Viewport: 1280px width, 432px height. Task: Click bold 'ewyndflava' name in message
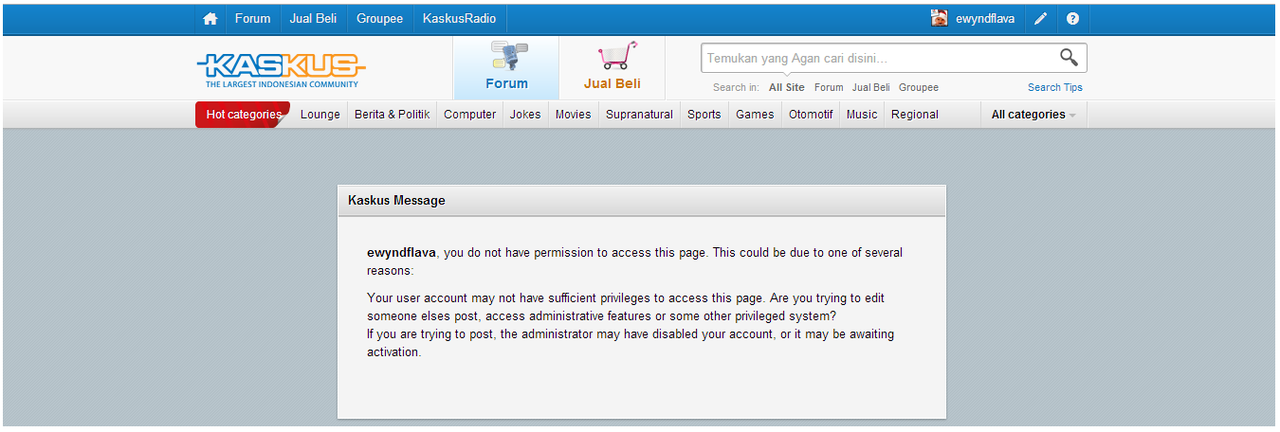pos(402,253)
